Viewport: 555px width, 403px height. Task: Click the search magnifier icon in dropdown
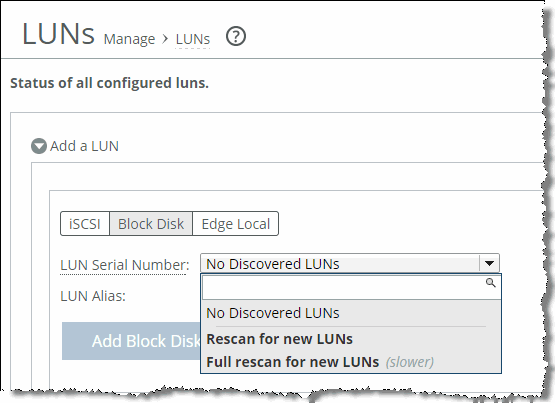pyautogui.click(x=491, y=283)
